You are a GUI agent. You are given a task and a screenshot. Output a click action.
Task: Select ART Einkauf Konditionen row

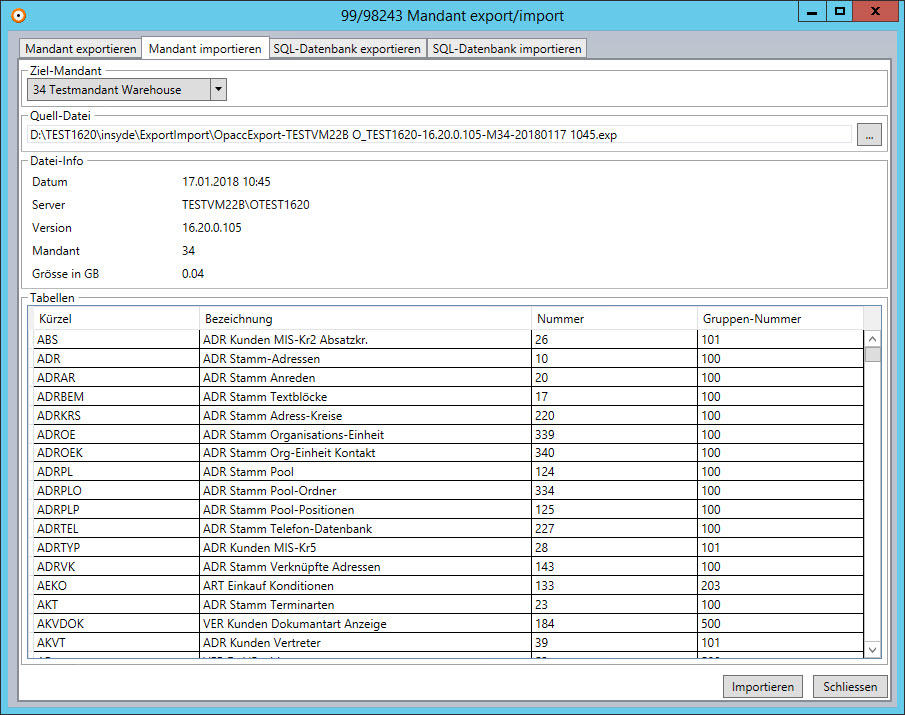(x=448, y=586)
